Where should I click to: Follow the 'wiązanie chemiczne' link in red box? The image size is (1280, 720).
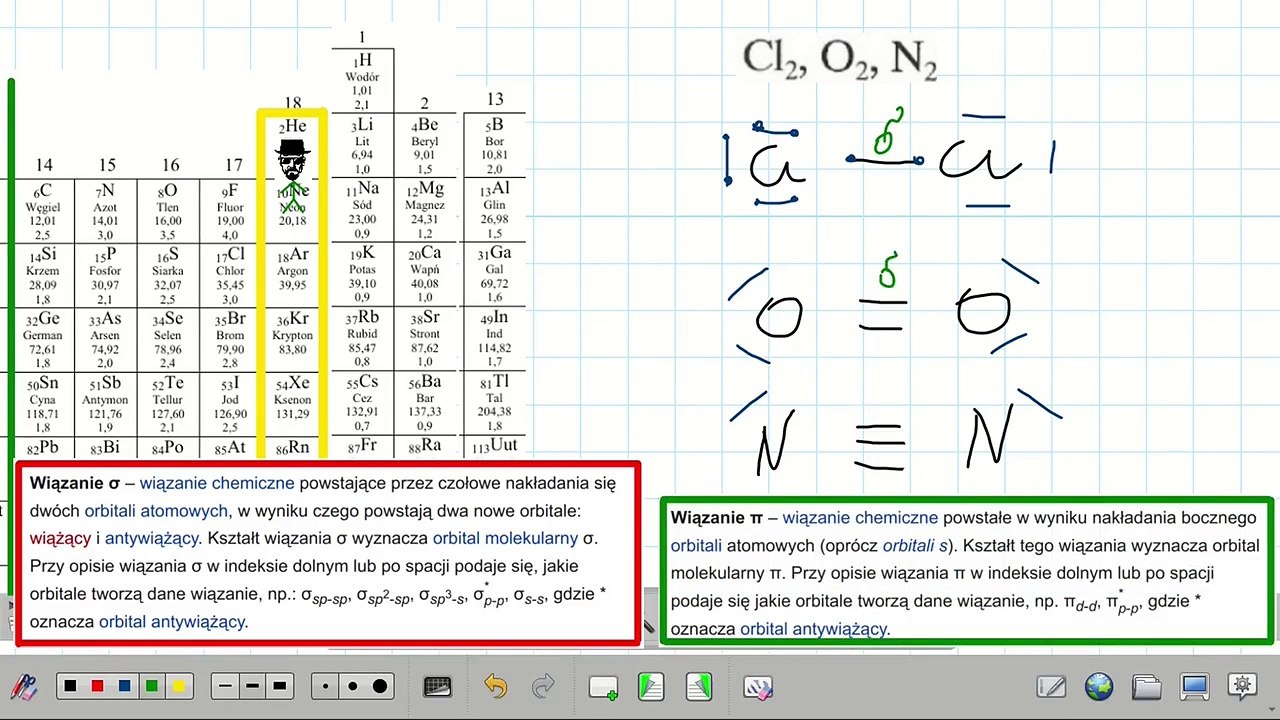click(x=217, y=483)
